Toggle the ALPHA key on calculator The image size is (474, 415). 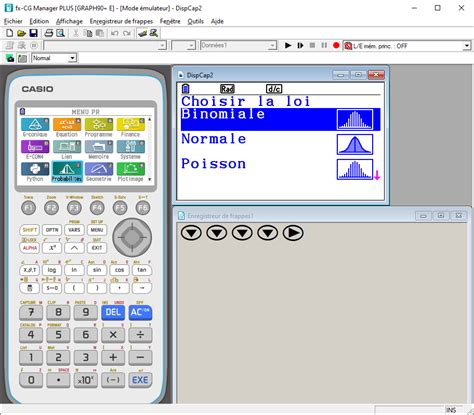coord(29,248)
